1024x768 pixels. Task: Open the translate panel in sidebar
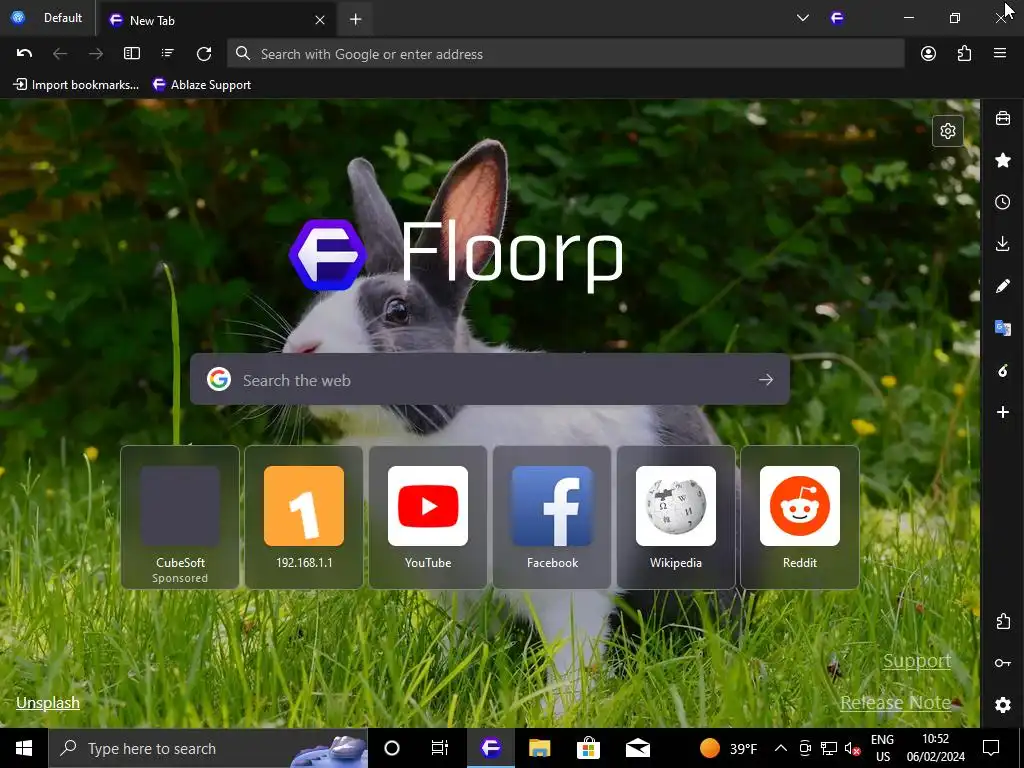pos(1002,327)
